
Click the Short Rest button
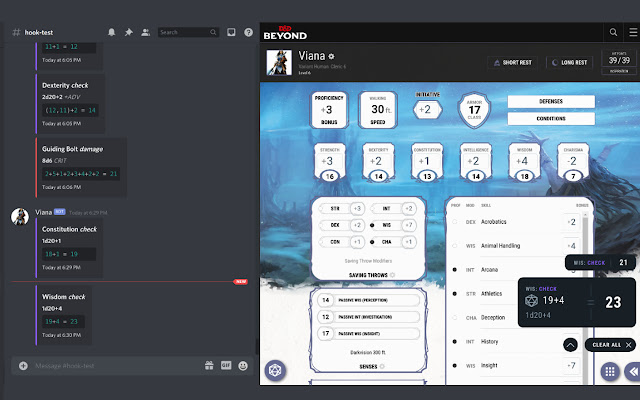click(513, 62)
